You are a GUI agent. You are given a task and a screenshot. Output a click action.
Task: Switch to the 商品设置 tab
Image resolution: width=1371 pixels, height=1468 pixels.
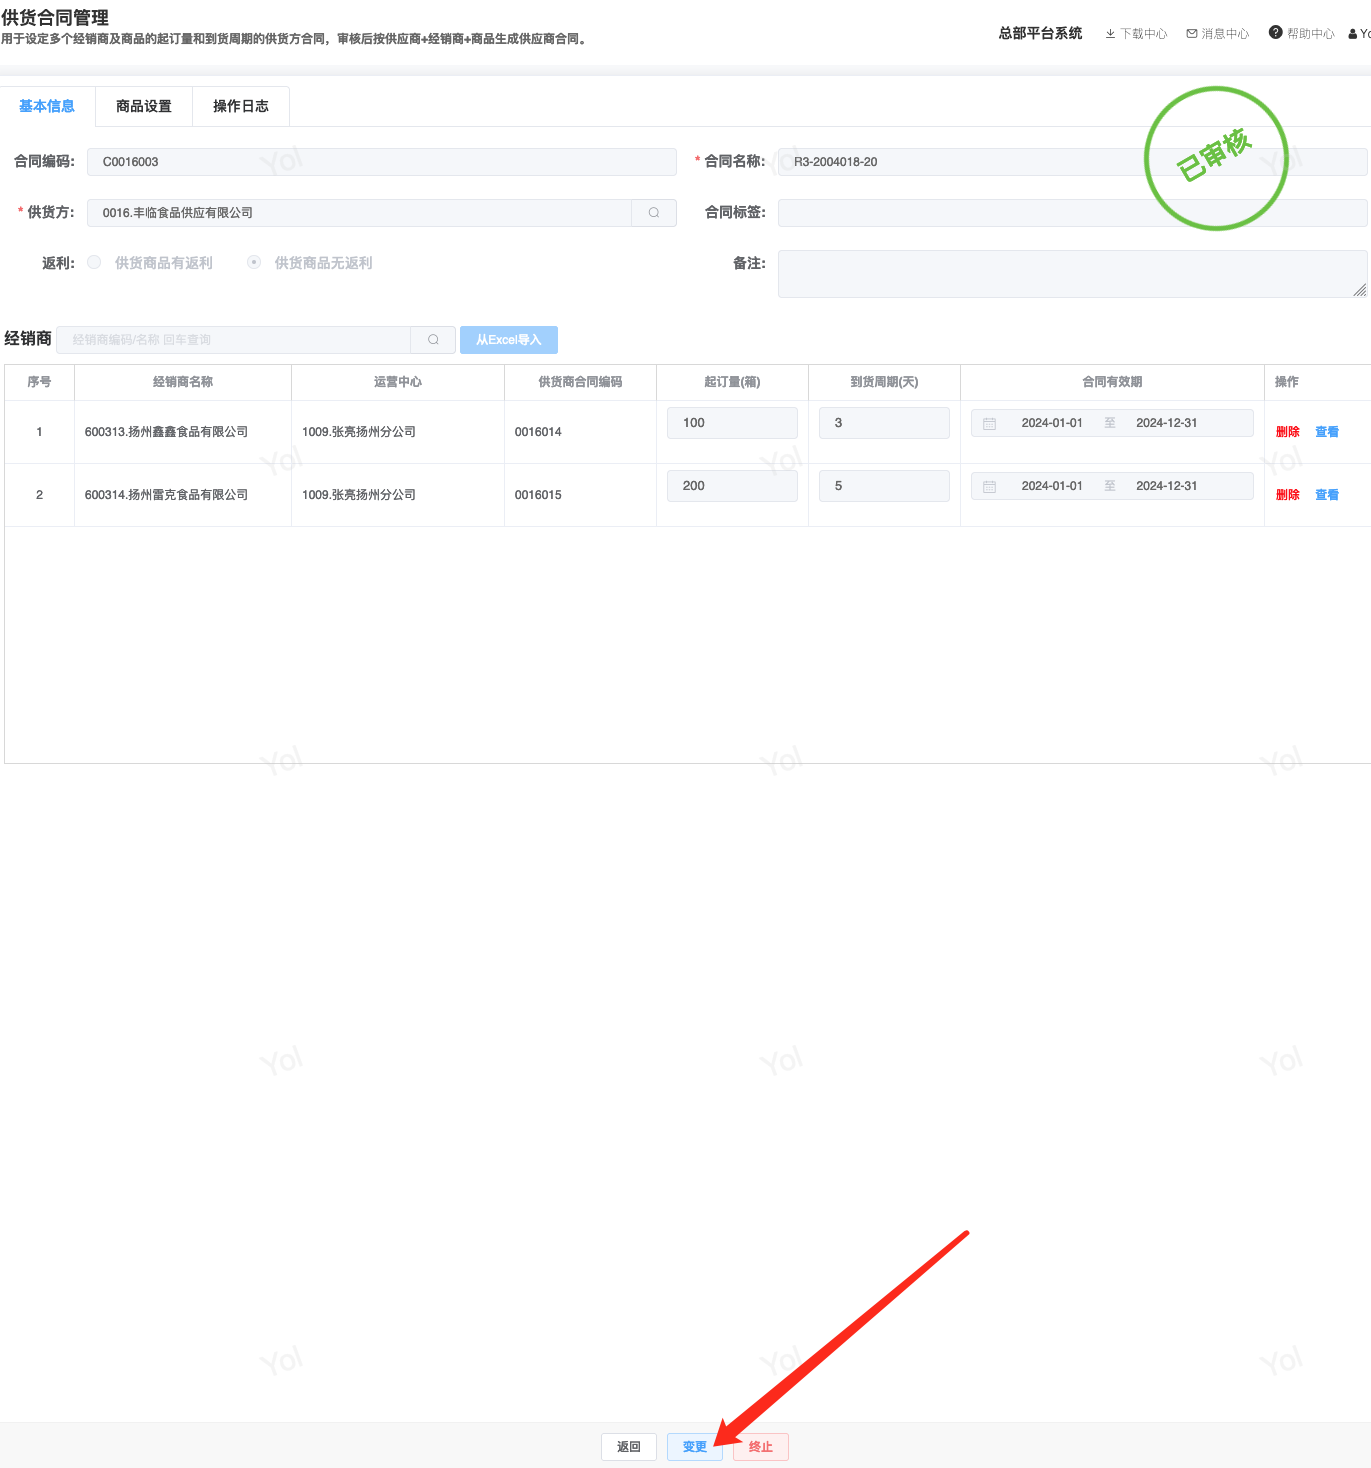point(144,106)
